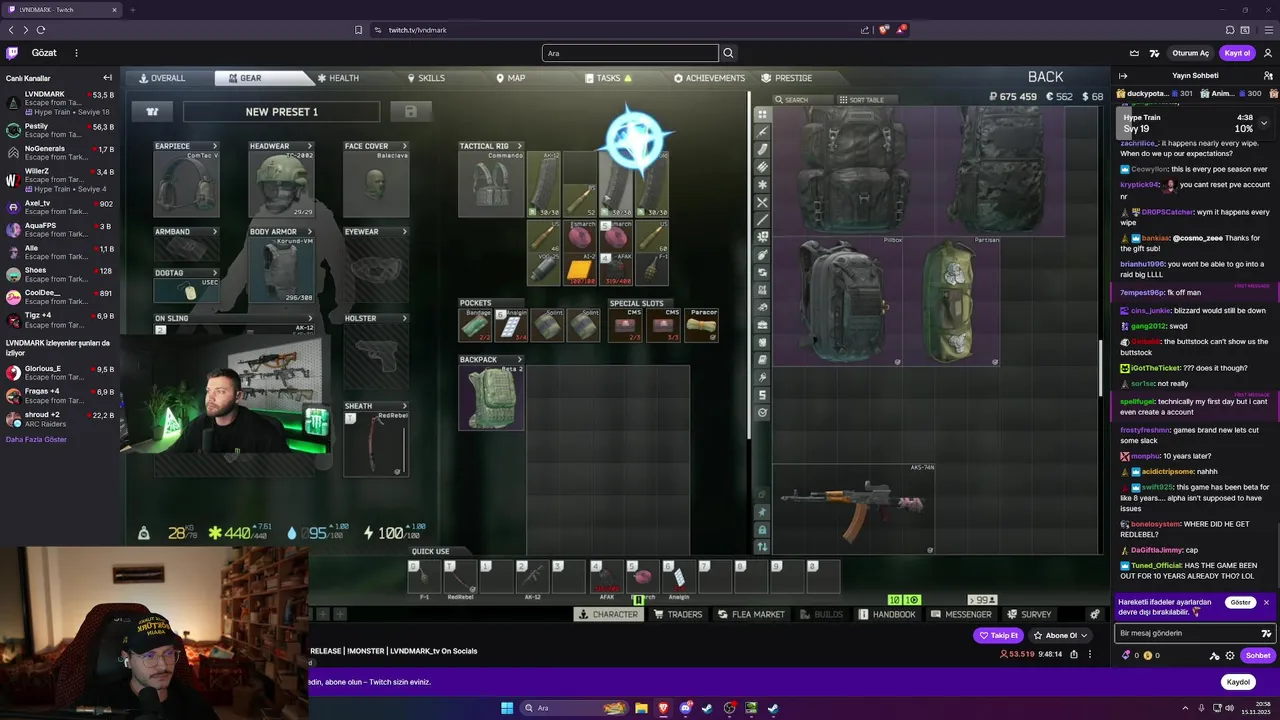The height and width of the screenshot is (720, 1280).
Task: Click the Takip Et follow button
Action: pos(999,635)
